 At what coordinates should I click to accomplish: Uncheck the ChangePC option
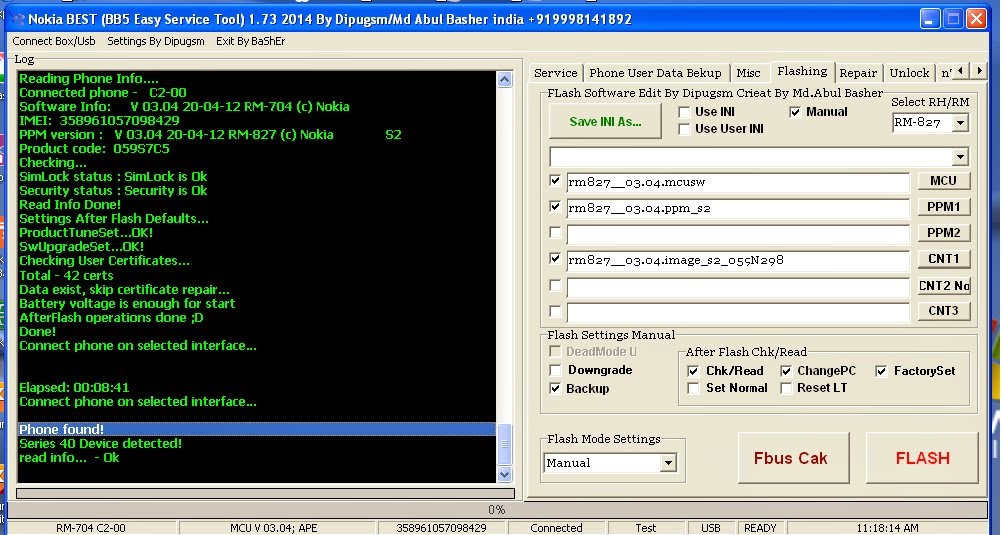(786, 371)
